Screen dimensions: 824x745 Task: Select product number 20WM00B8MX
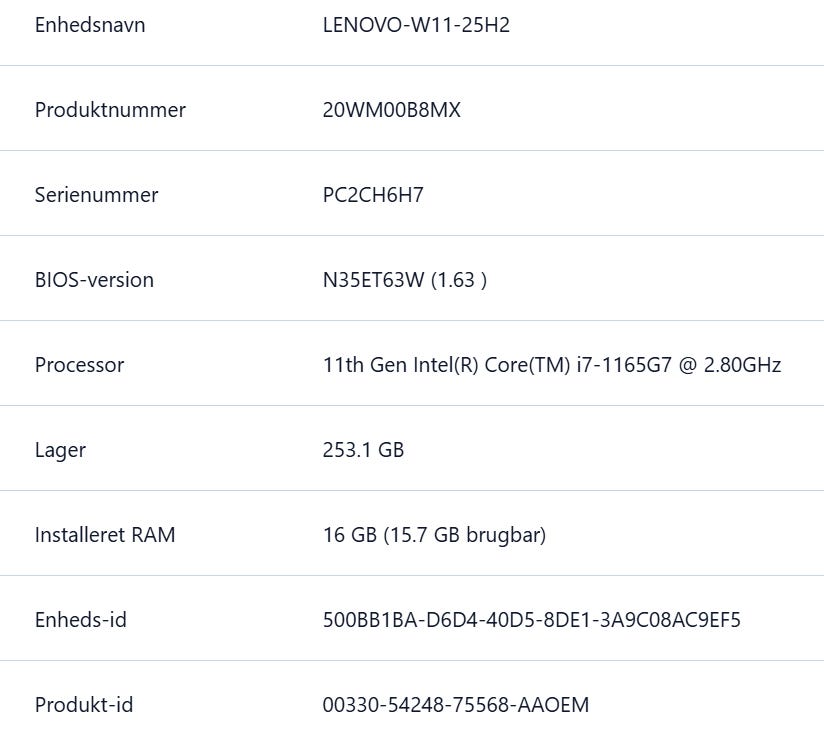[391, 110]
